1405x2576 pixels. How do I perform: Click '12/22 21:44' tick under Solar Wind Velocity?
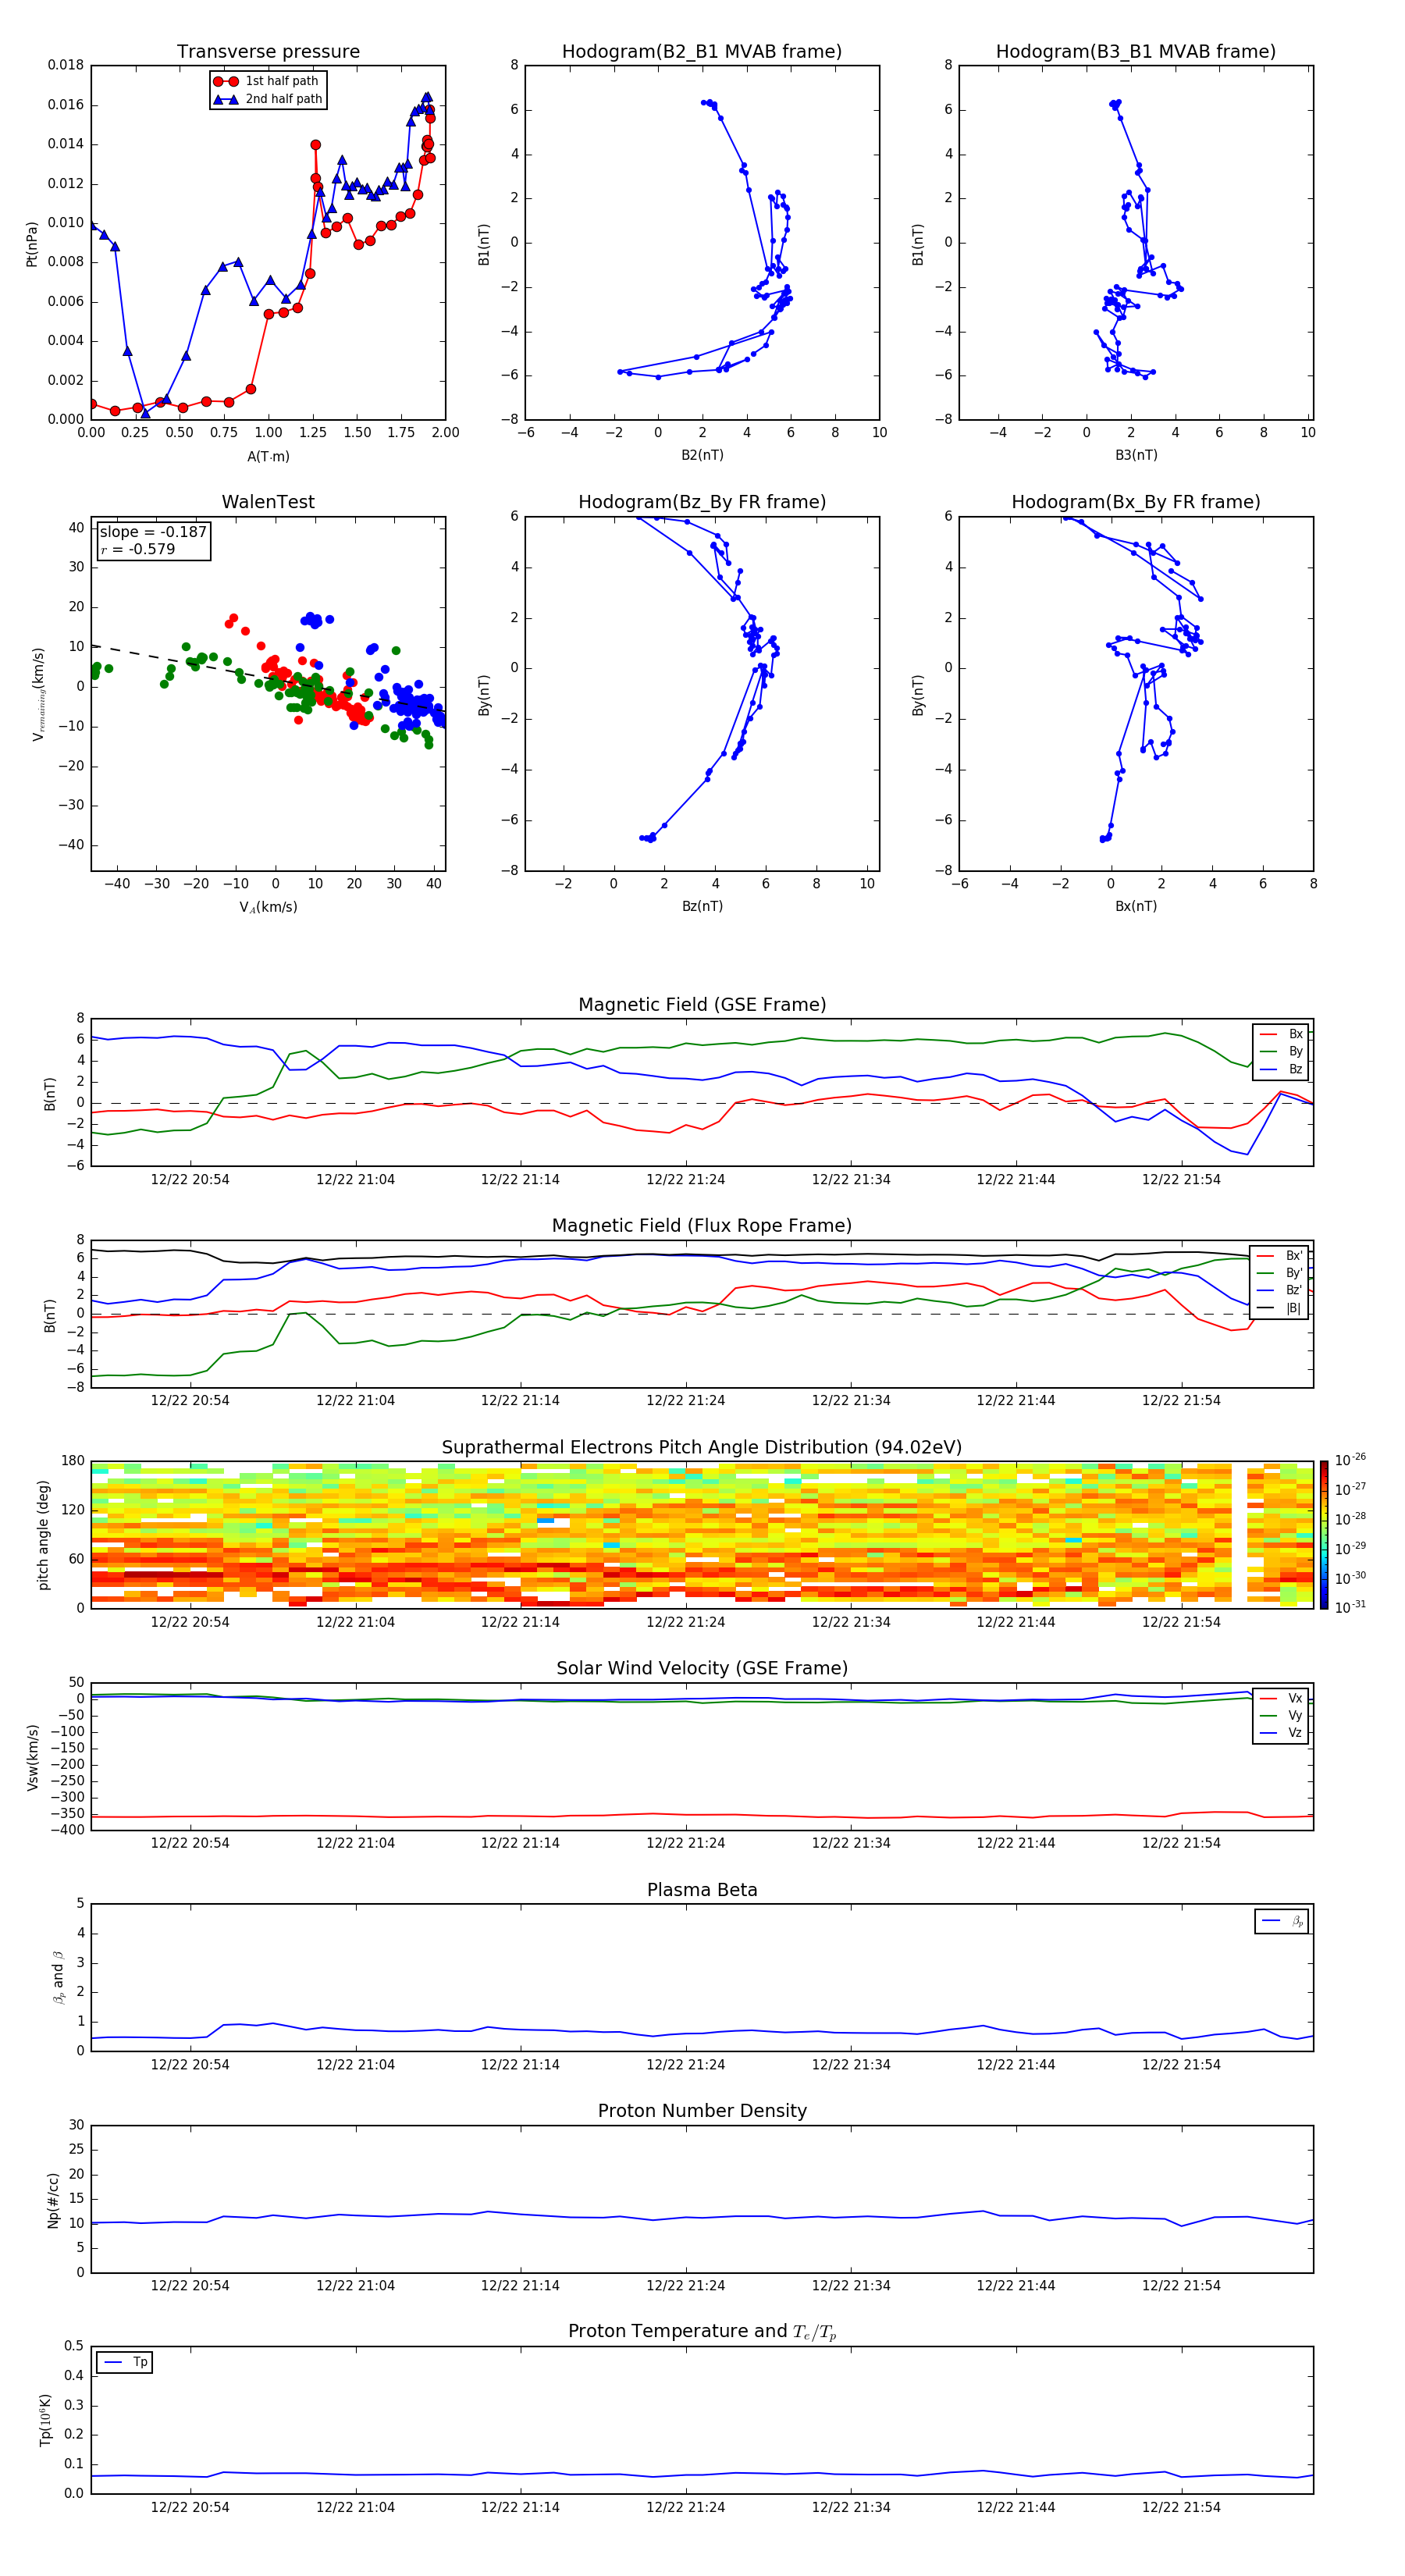point(1016,1843)
